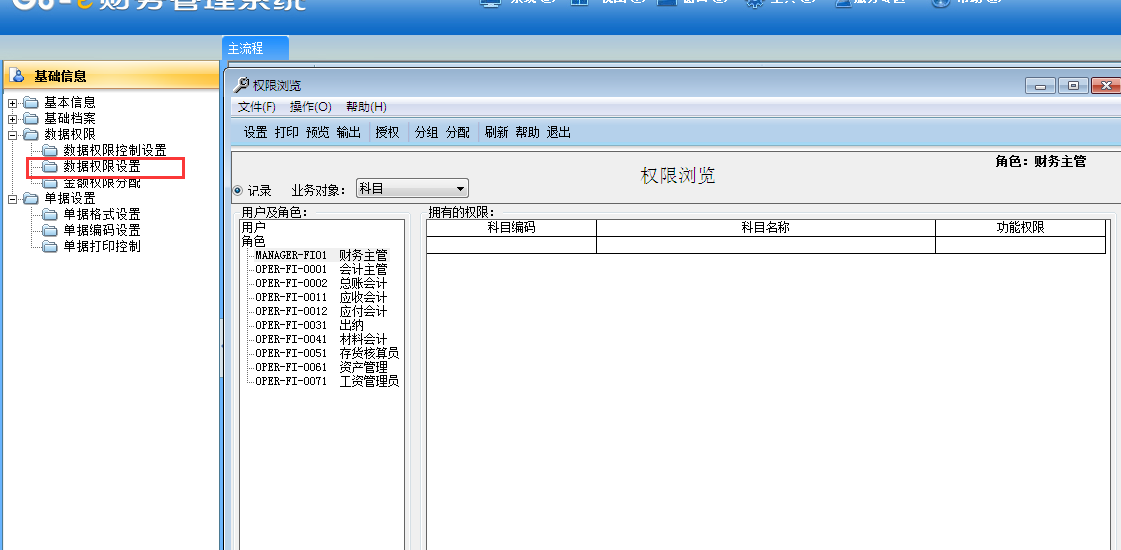
Task: Click the 科目名称 column header
Action: tap(765, 228)
